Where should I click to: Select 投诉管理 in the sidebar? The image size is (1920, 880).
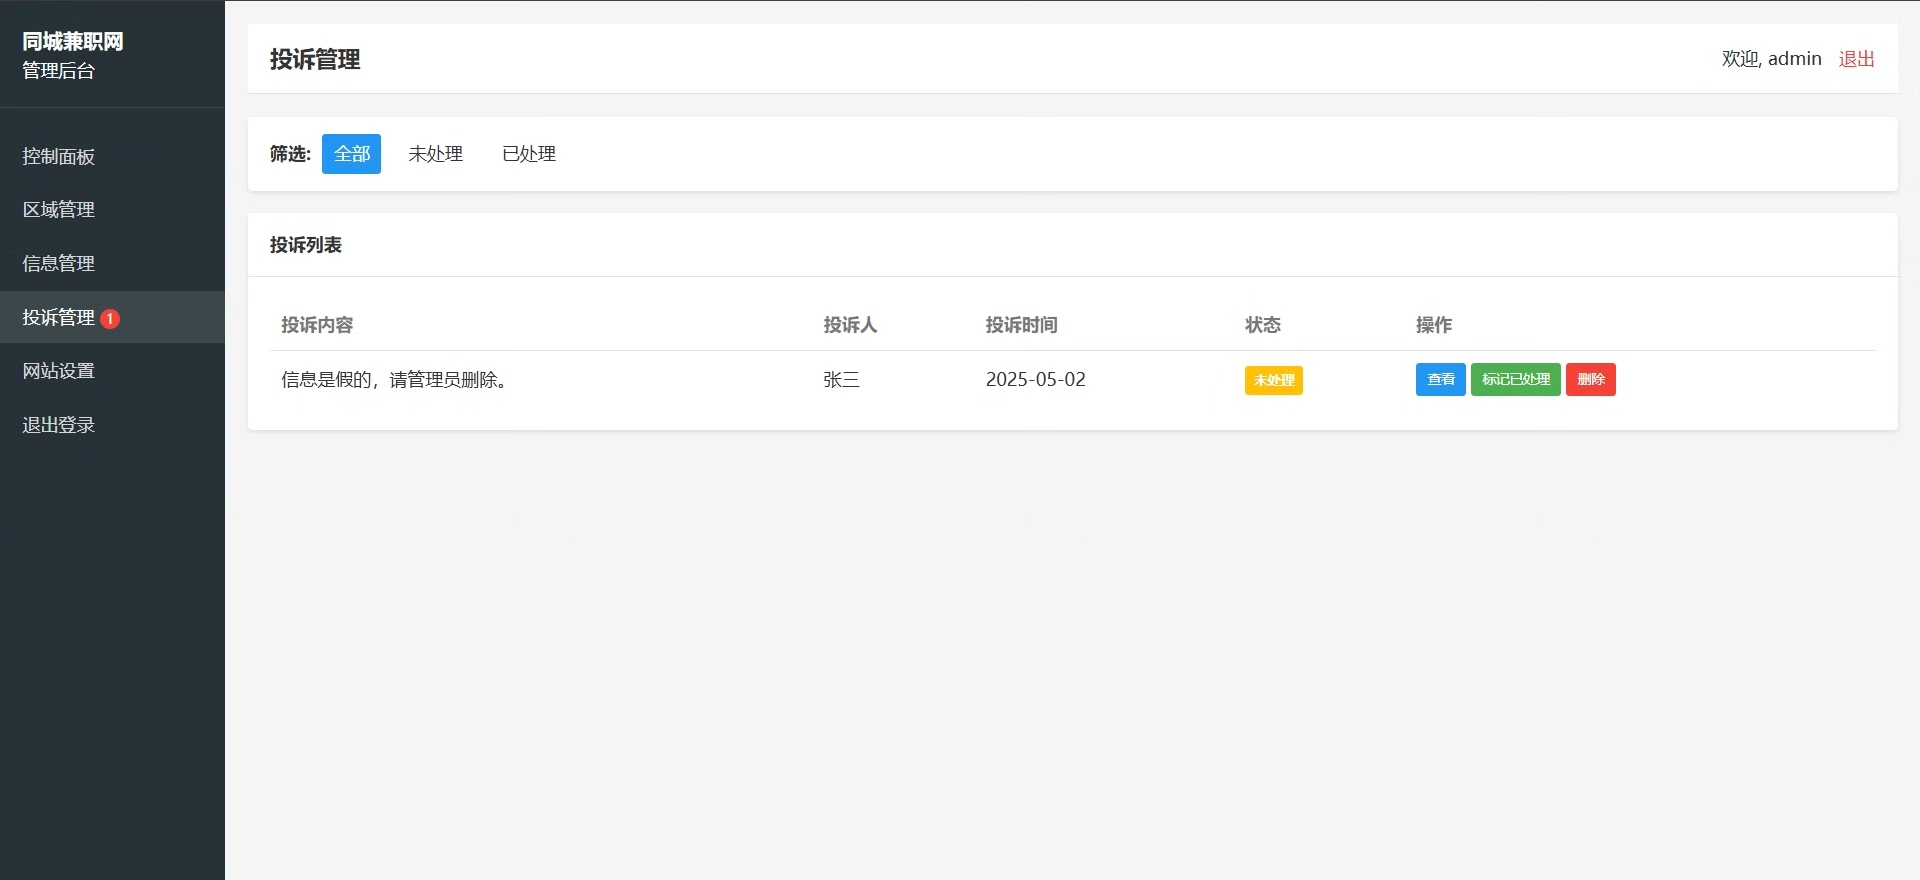[59, 317]
